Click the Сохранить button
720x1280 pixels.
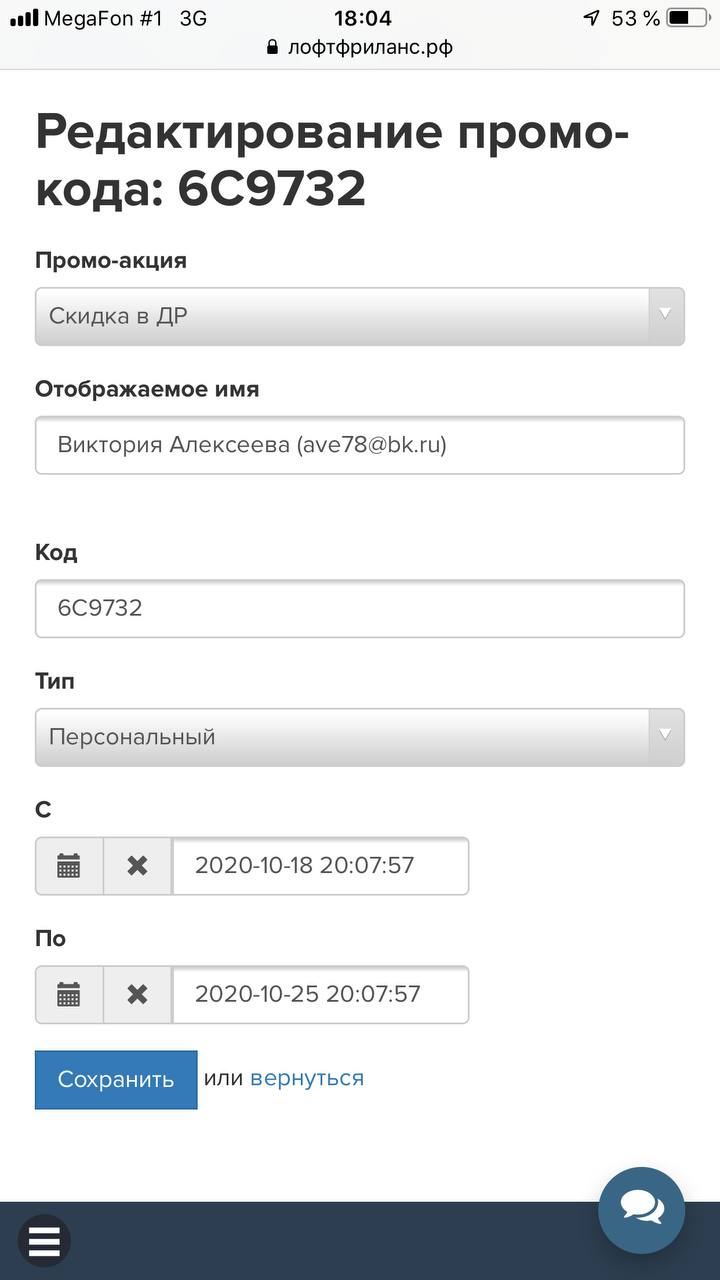[116, 1080]
